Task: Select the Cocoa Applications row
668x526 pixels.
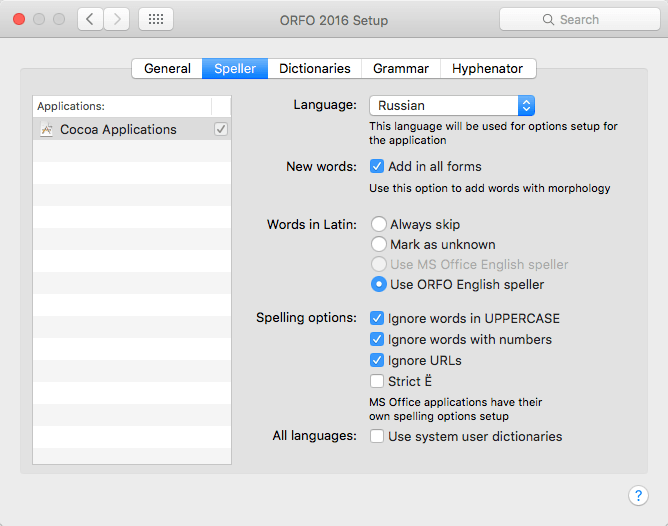Action: coord(132,129)
